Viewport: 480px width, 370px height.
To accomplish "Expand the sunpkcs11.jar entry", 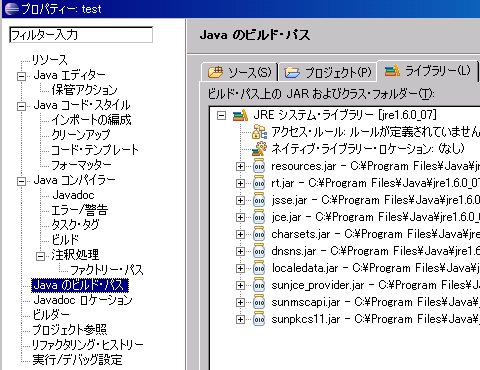I will pos(240,319).
